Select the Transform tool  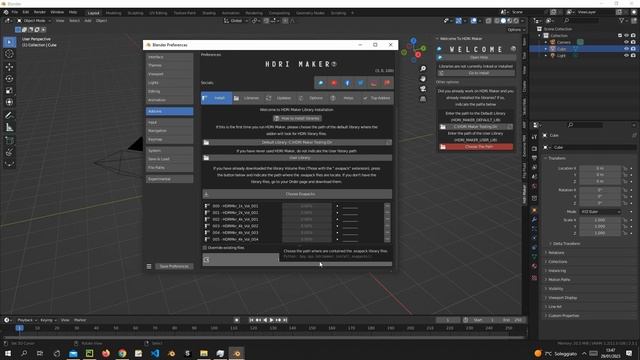[9, 102]
